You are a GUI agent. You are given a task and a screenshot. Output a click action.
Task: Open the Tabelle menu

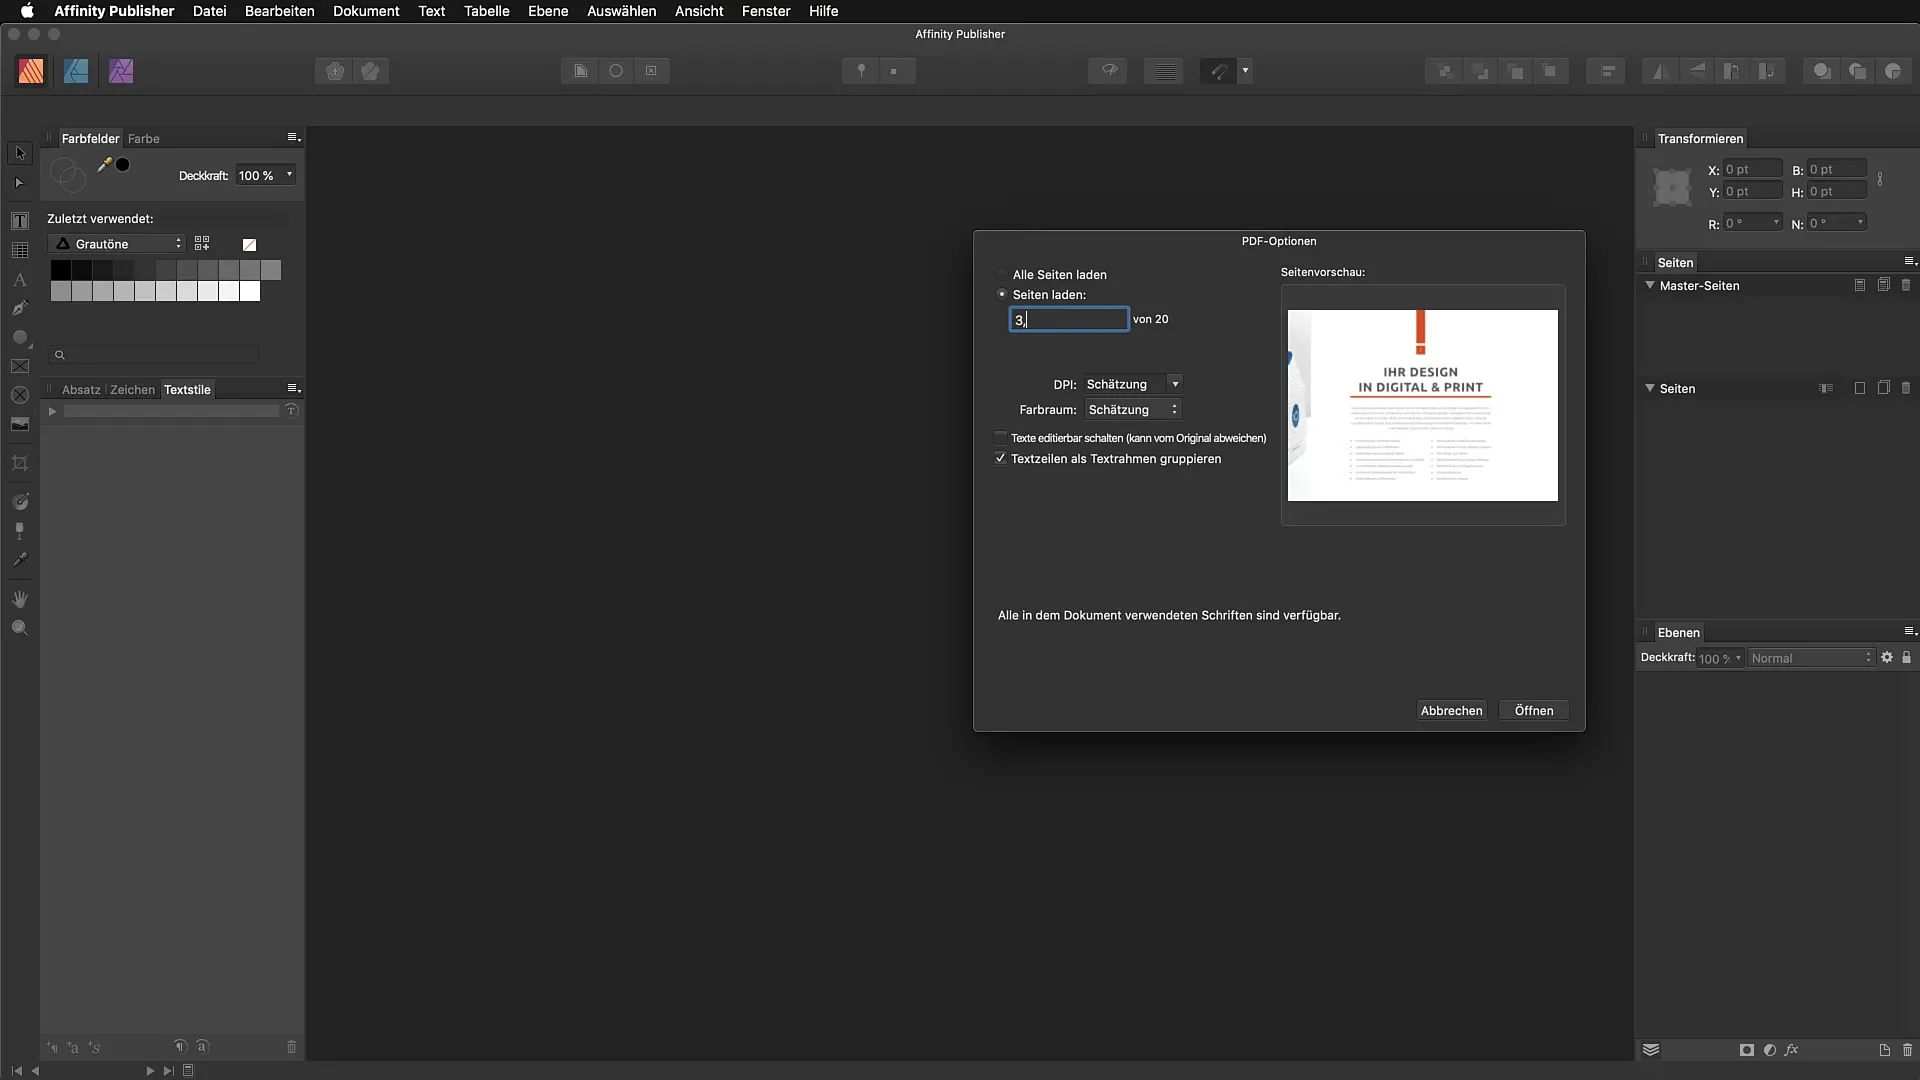(x=486, y=11)
